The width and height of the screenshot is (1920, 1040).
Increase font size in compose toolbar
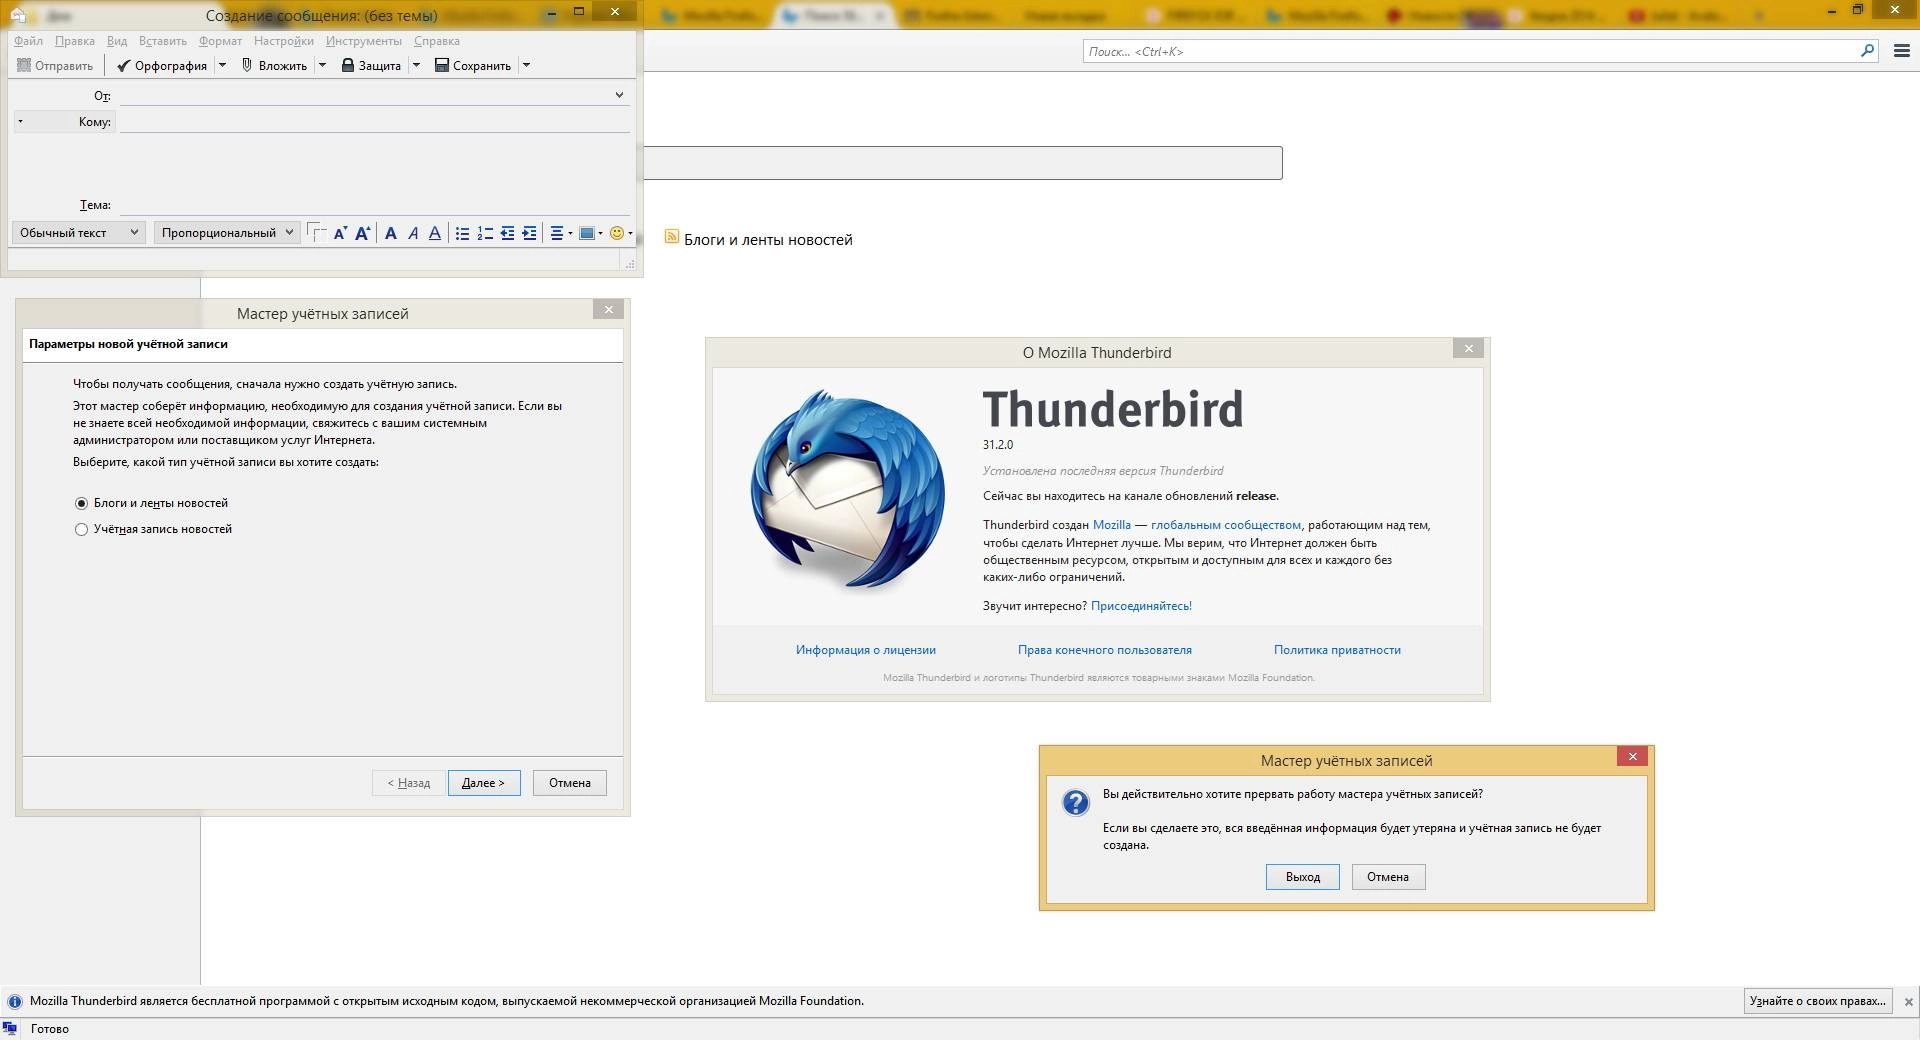pyautogui.click(x=363, y=233)
